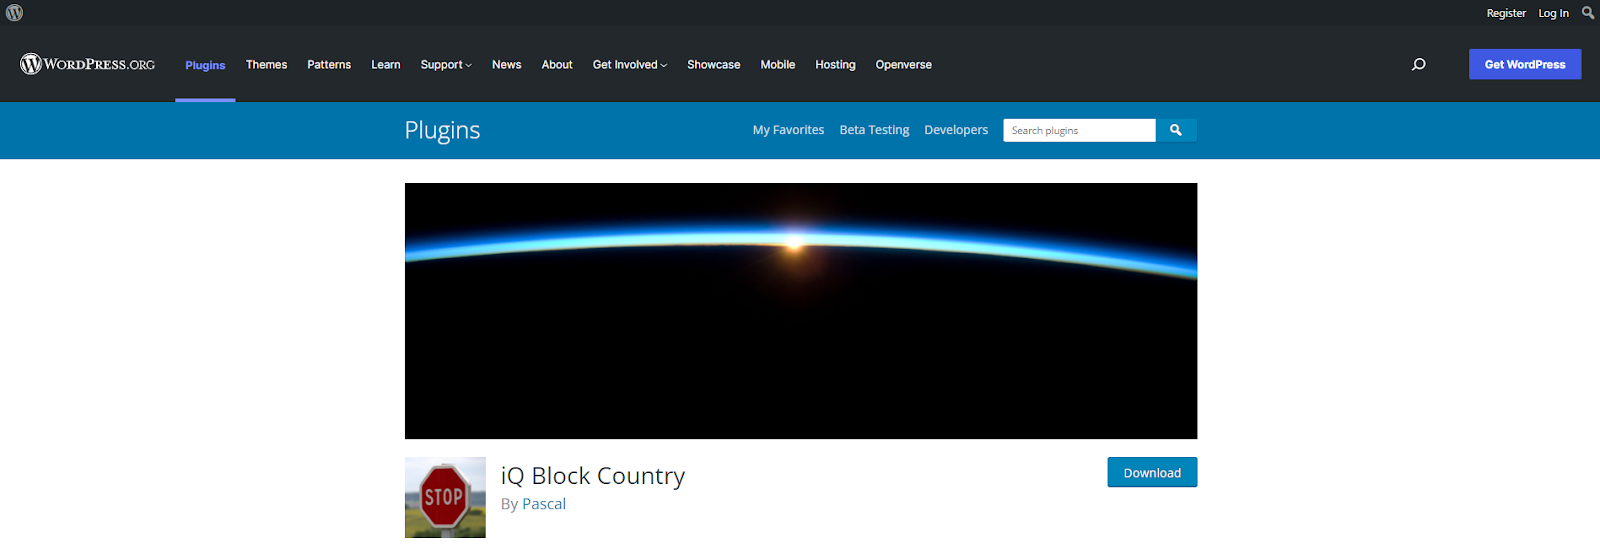The image size is (1600, 554).
Task: Click the header navigation search icon
Action: coord(1418,64)
